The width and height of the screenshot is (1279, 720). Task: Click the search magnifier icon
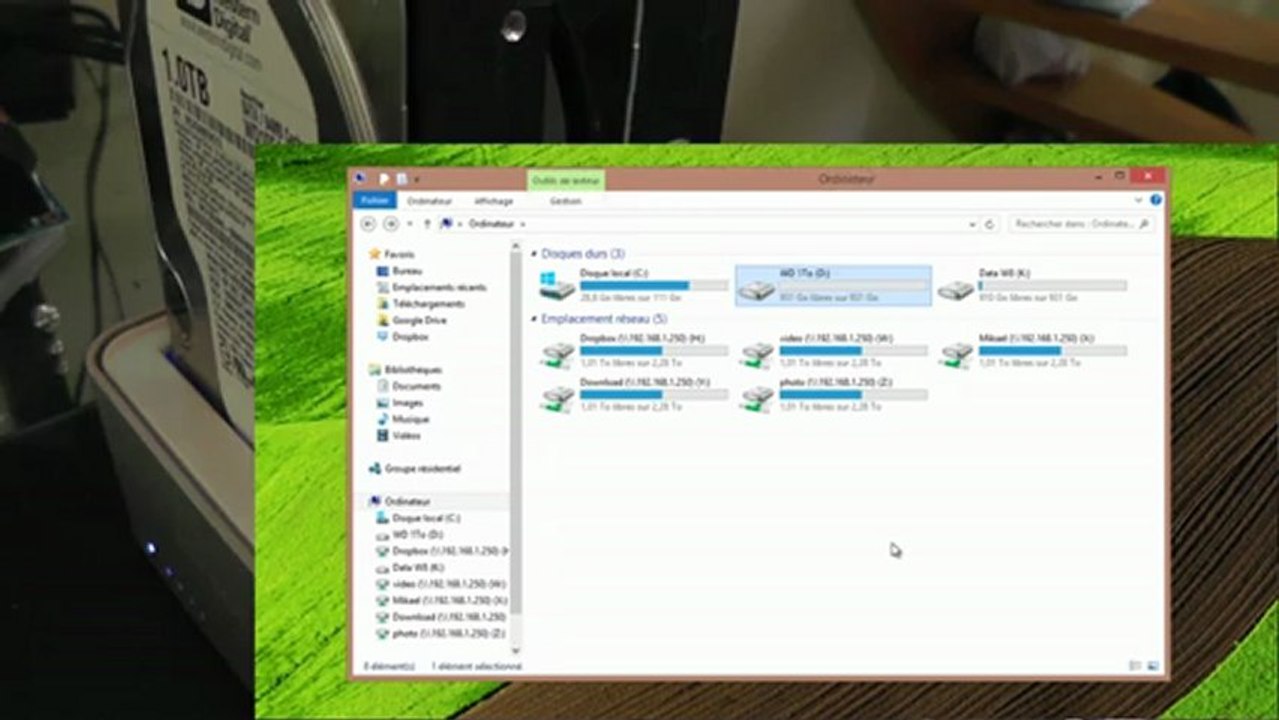coord(1144,224)
